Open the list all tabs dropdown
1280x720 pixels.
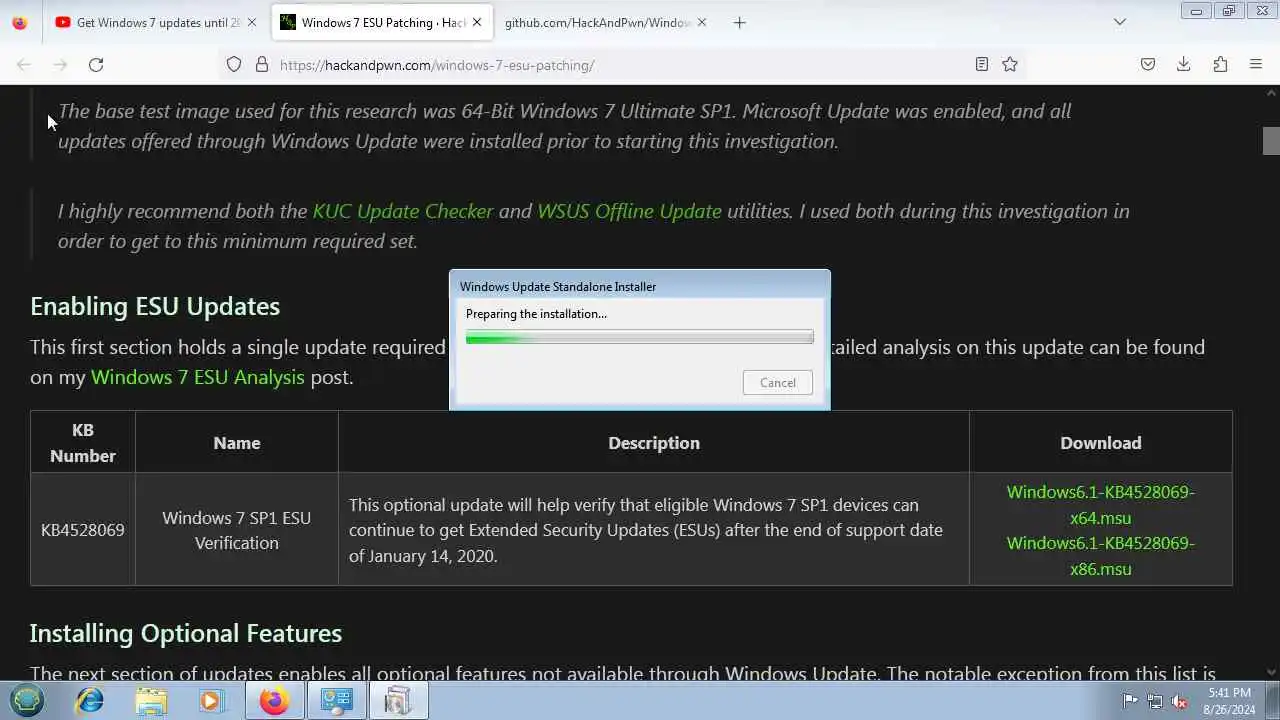click(x=1120, y=22)
